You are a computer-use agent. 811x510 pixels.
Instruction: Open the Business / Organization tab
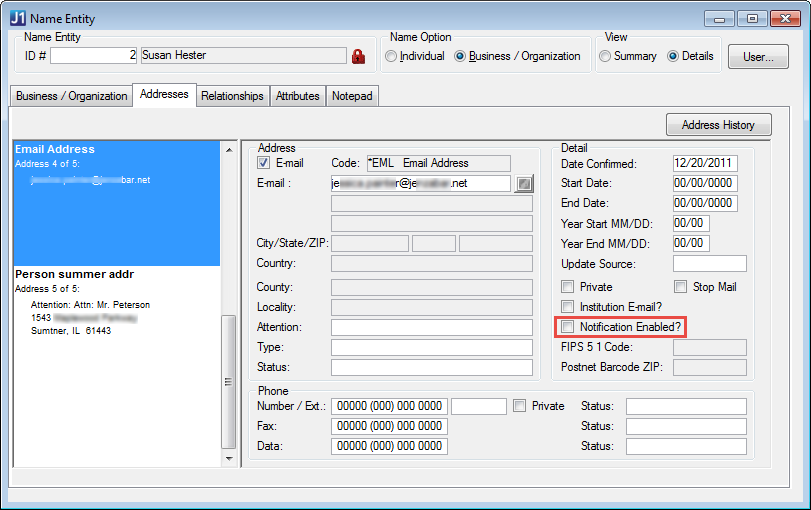tap(70, 96)
